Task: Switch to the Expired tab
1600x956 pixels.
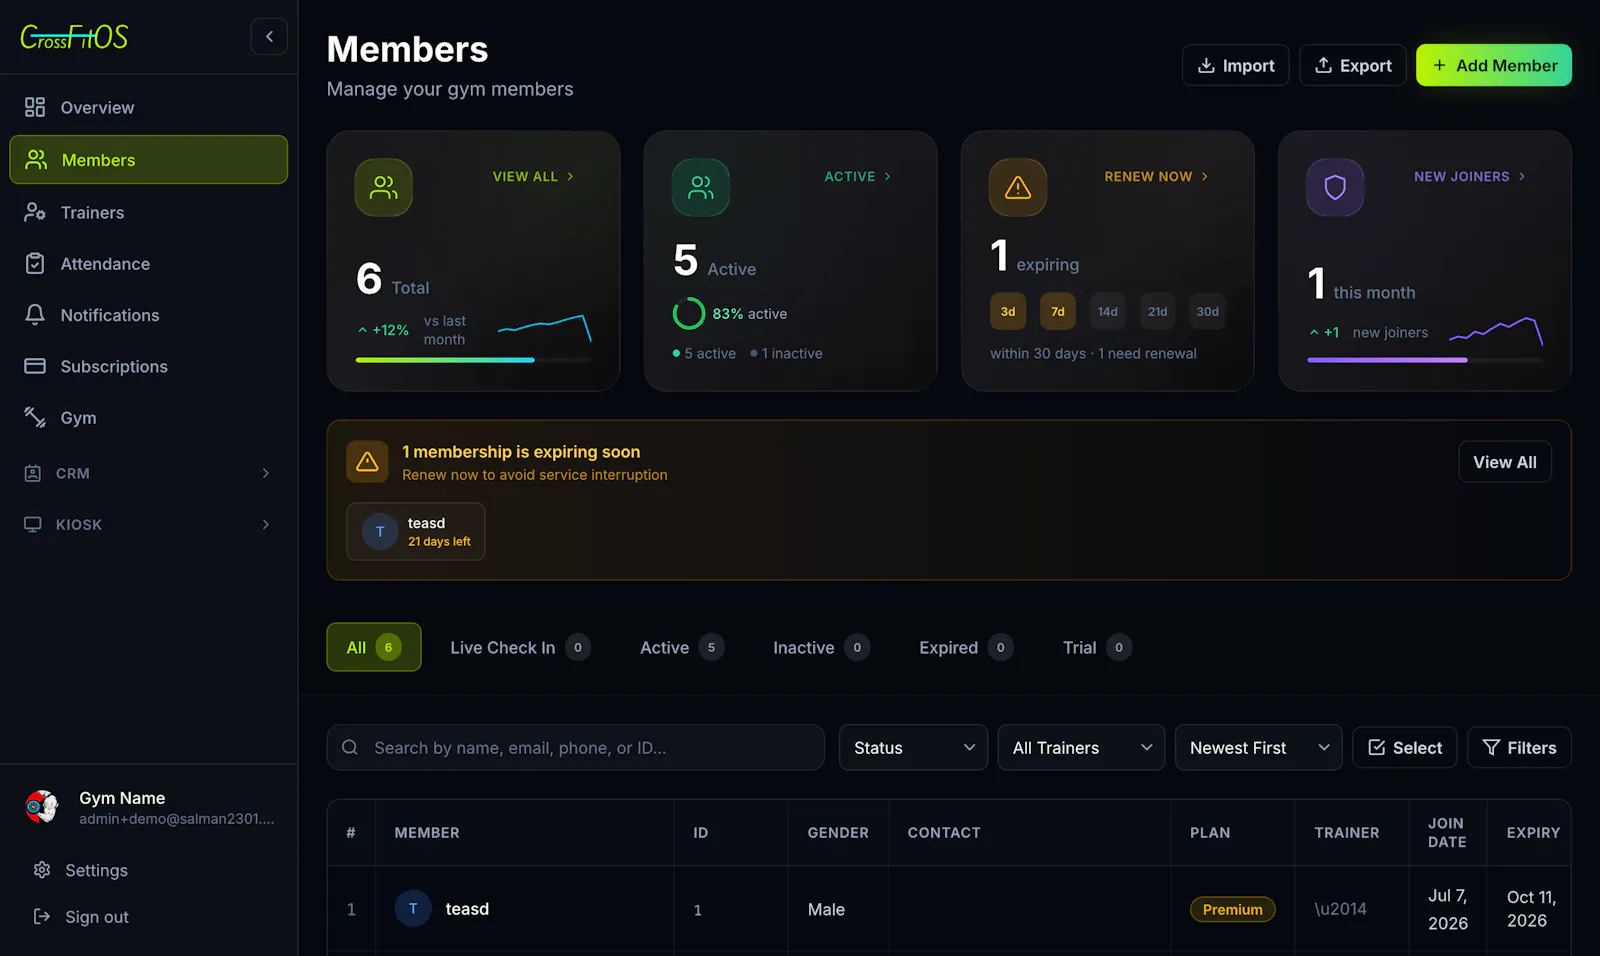Action: [x=966, y=647]
